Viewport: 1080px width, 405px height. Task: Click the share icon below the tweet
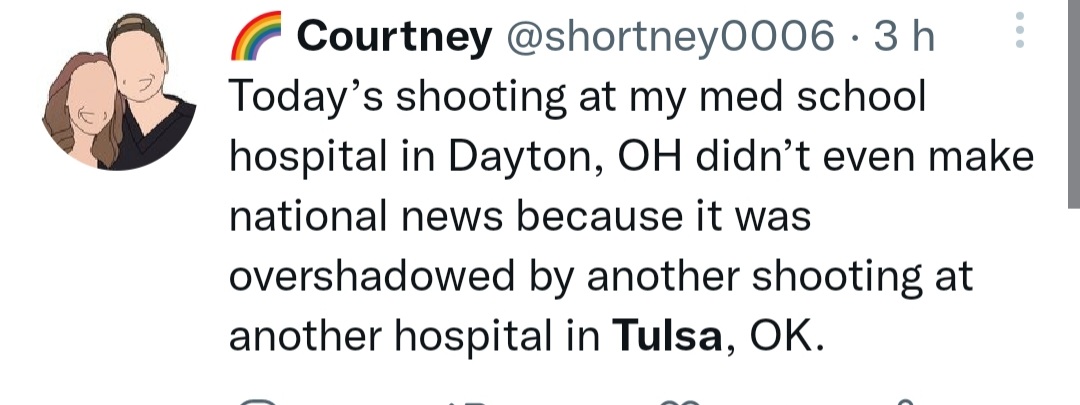click(906, 401)
